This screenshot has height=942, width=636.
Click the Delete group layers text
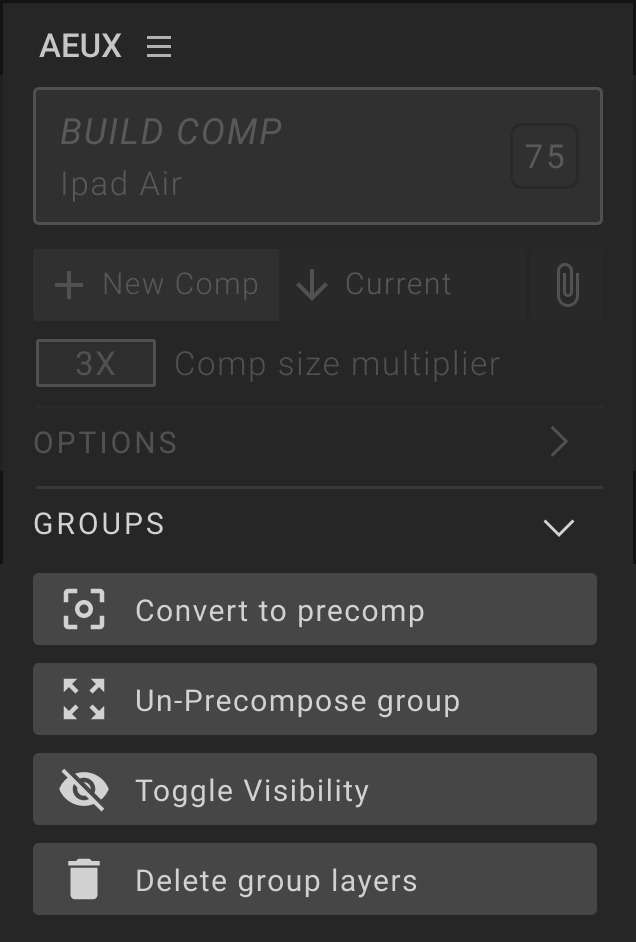[276, 881]
